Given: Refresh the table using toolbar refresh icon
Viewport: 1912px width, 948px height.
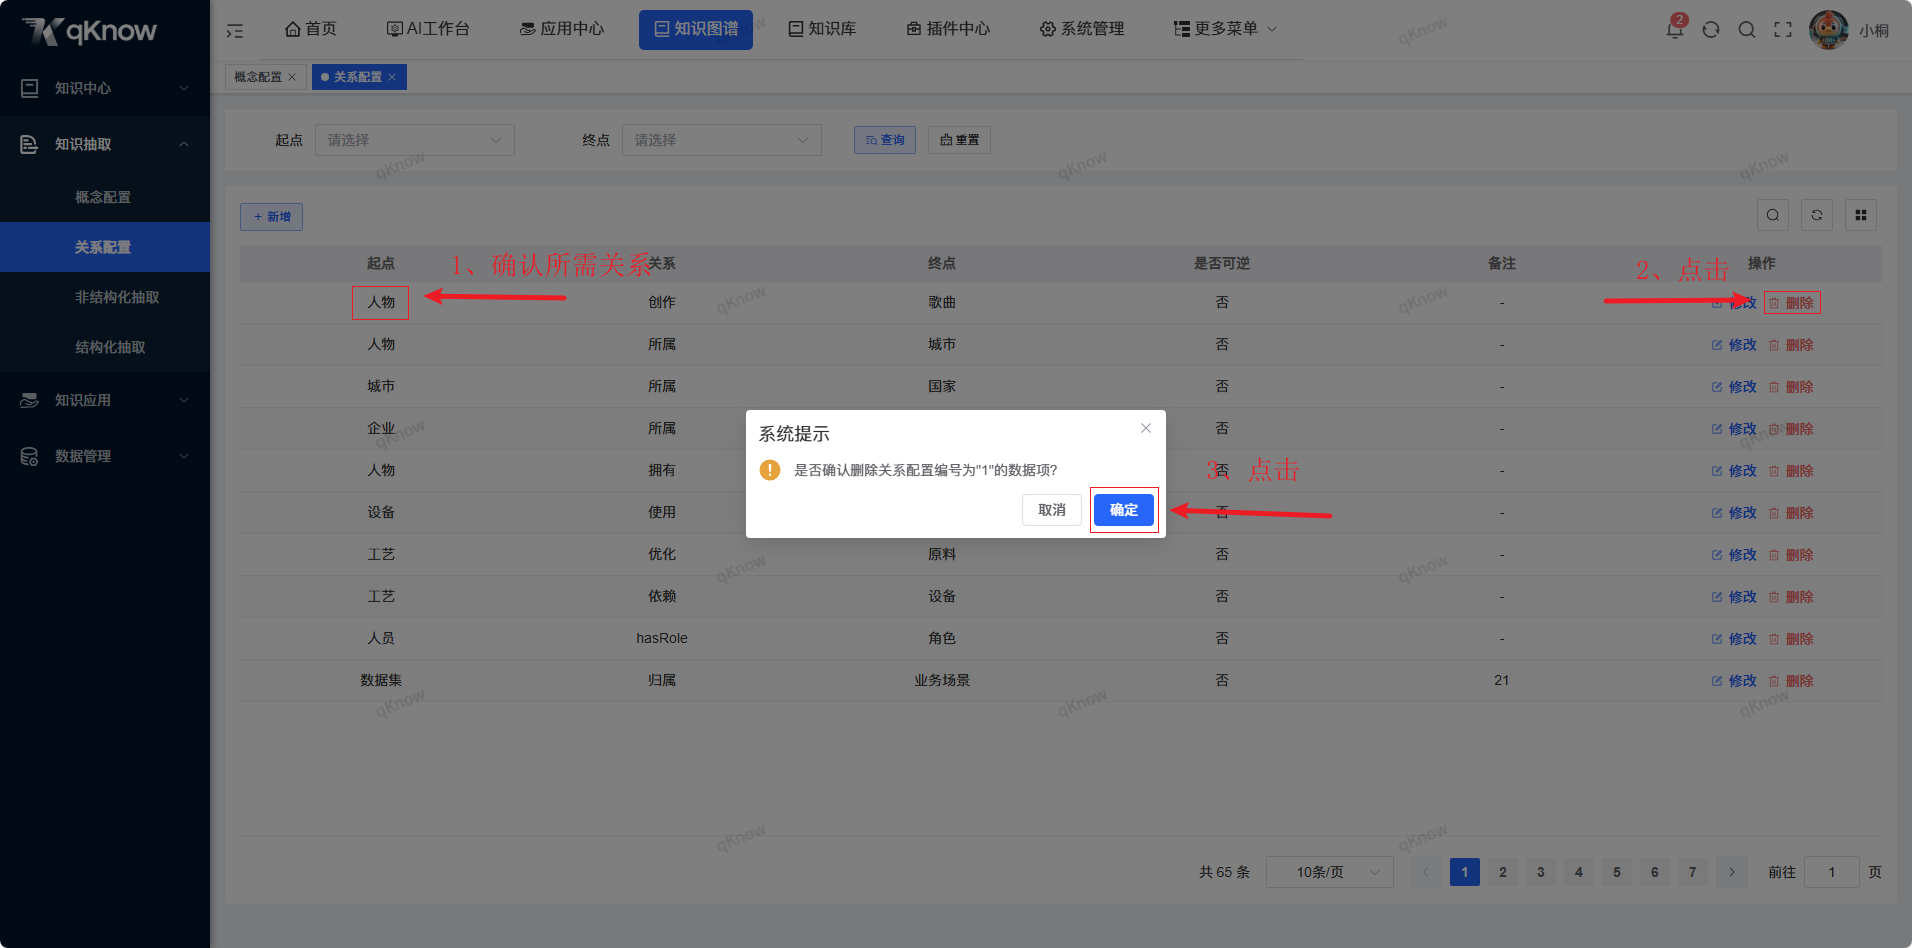Looking at the screenshot, I should click(1817, 215).
